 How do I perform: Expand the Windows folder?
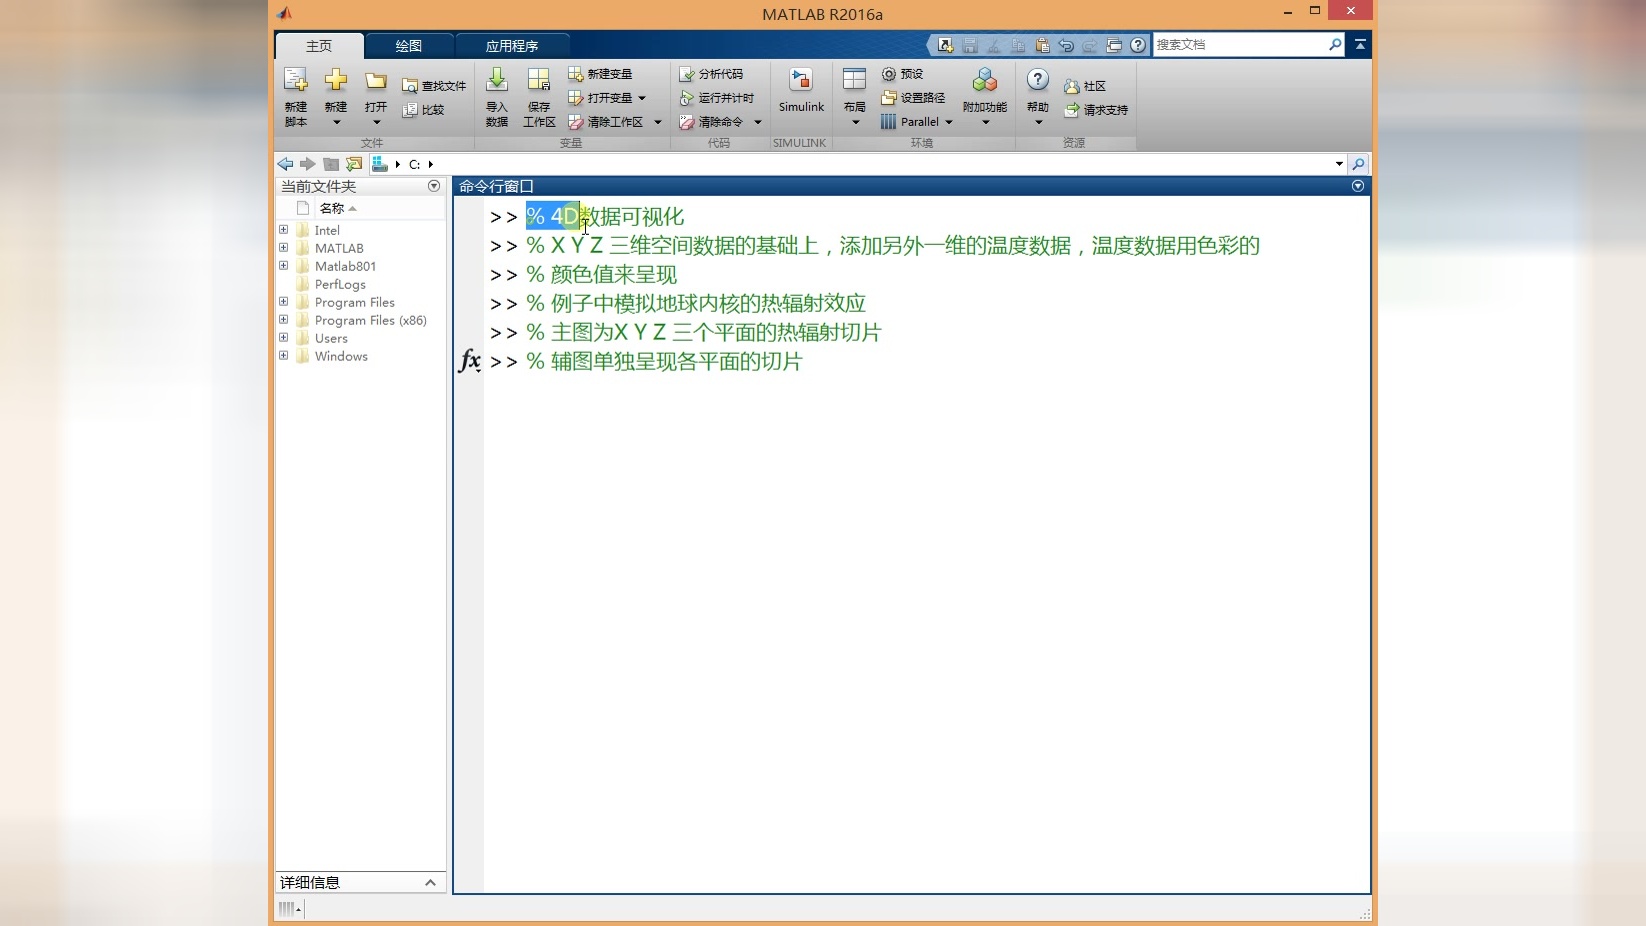[x=283, y=356]
